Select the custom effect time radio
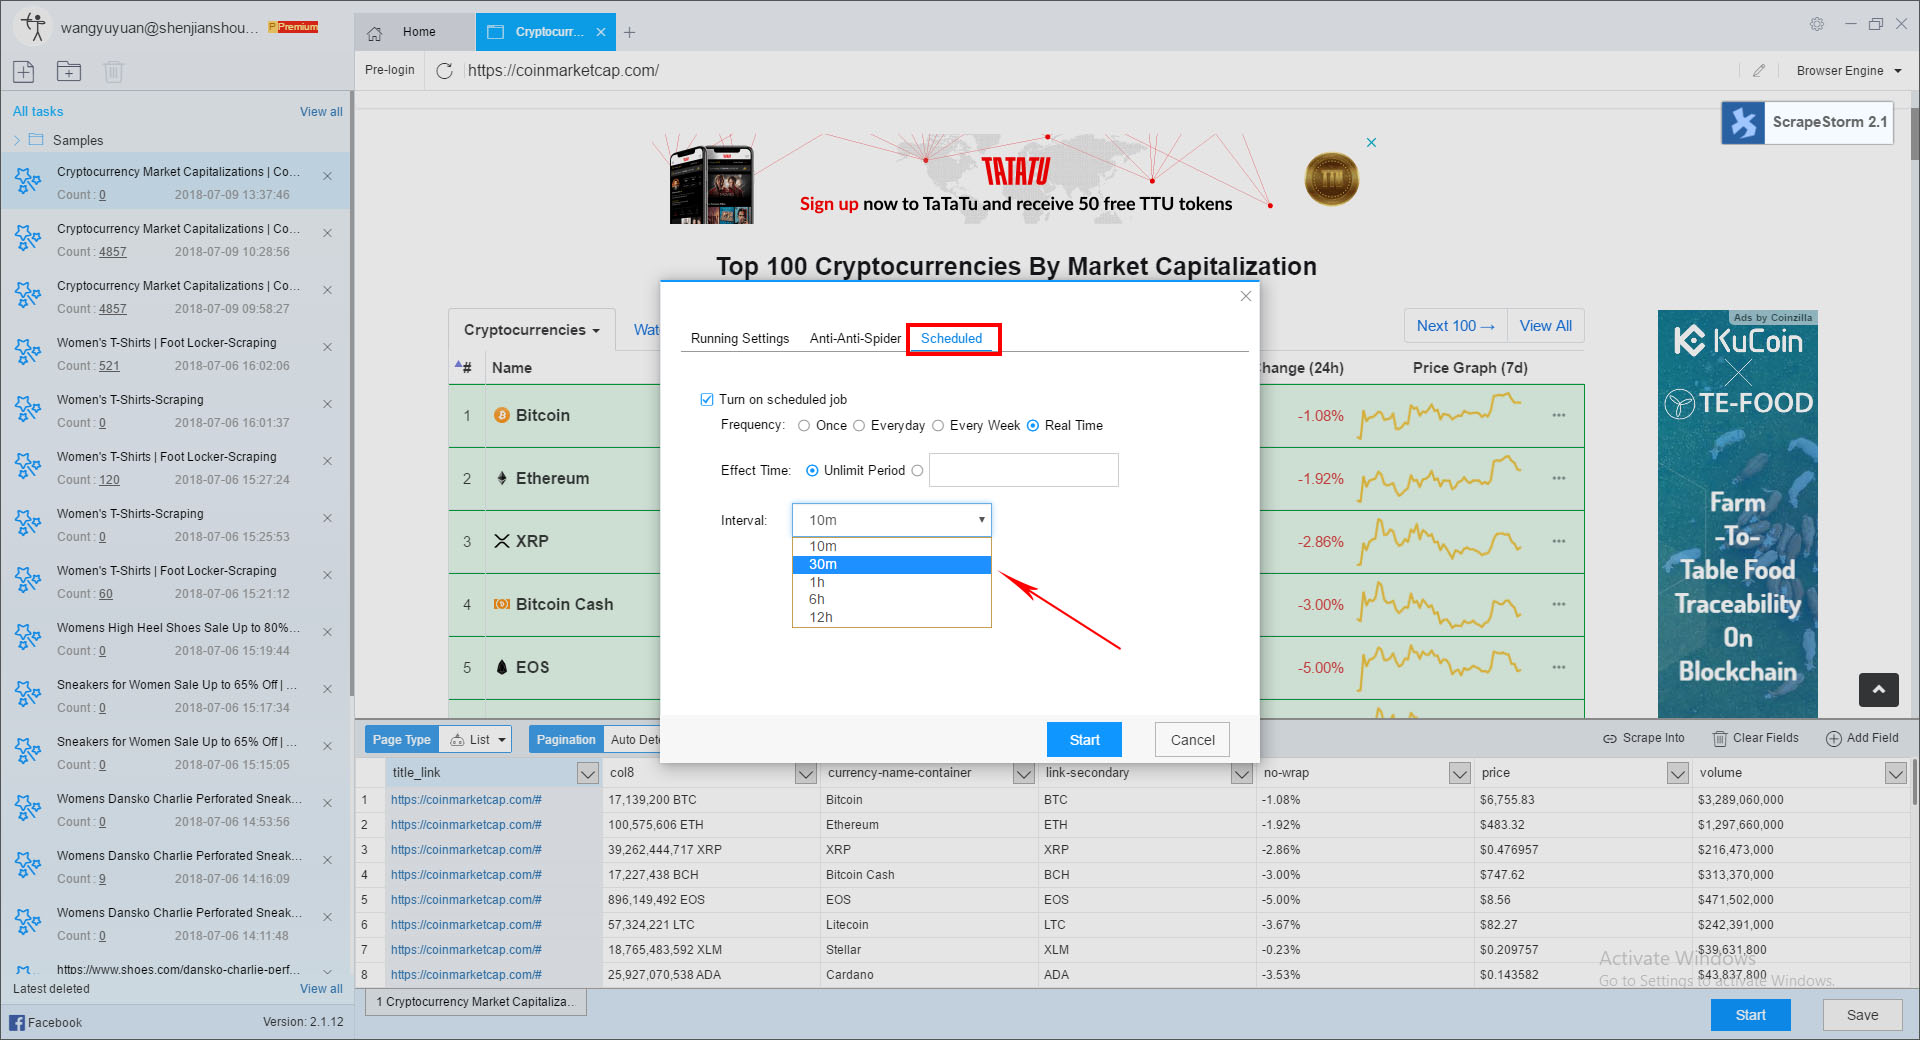Image resolution: width=1920 pixels, height=1040 pixels. click(917, 471)
